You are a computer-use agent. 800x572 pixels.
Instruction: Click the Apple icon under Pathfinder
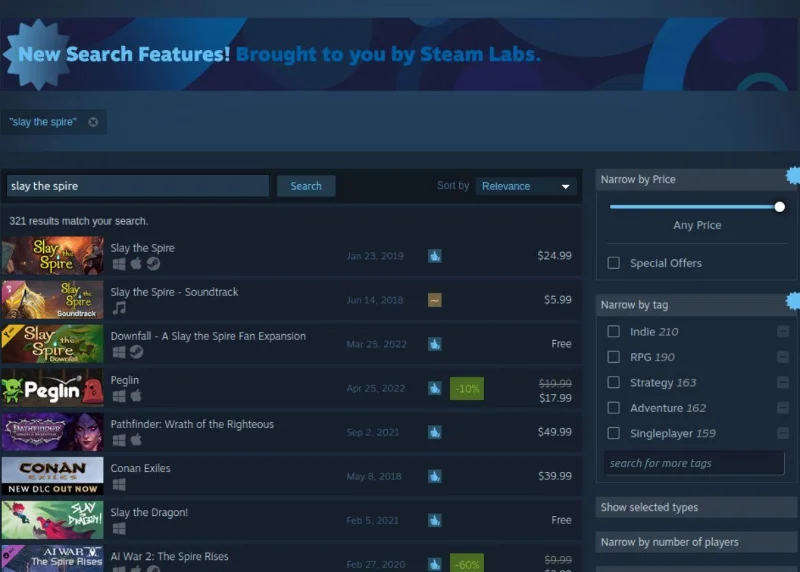(136, 439)
